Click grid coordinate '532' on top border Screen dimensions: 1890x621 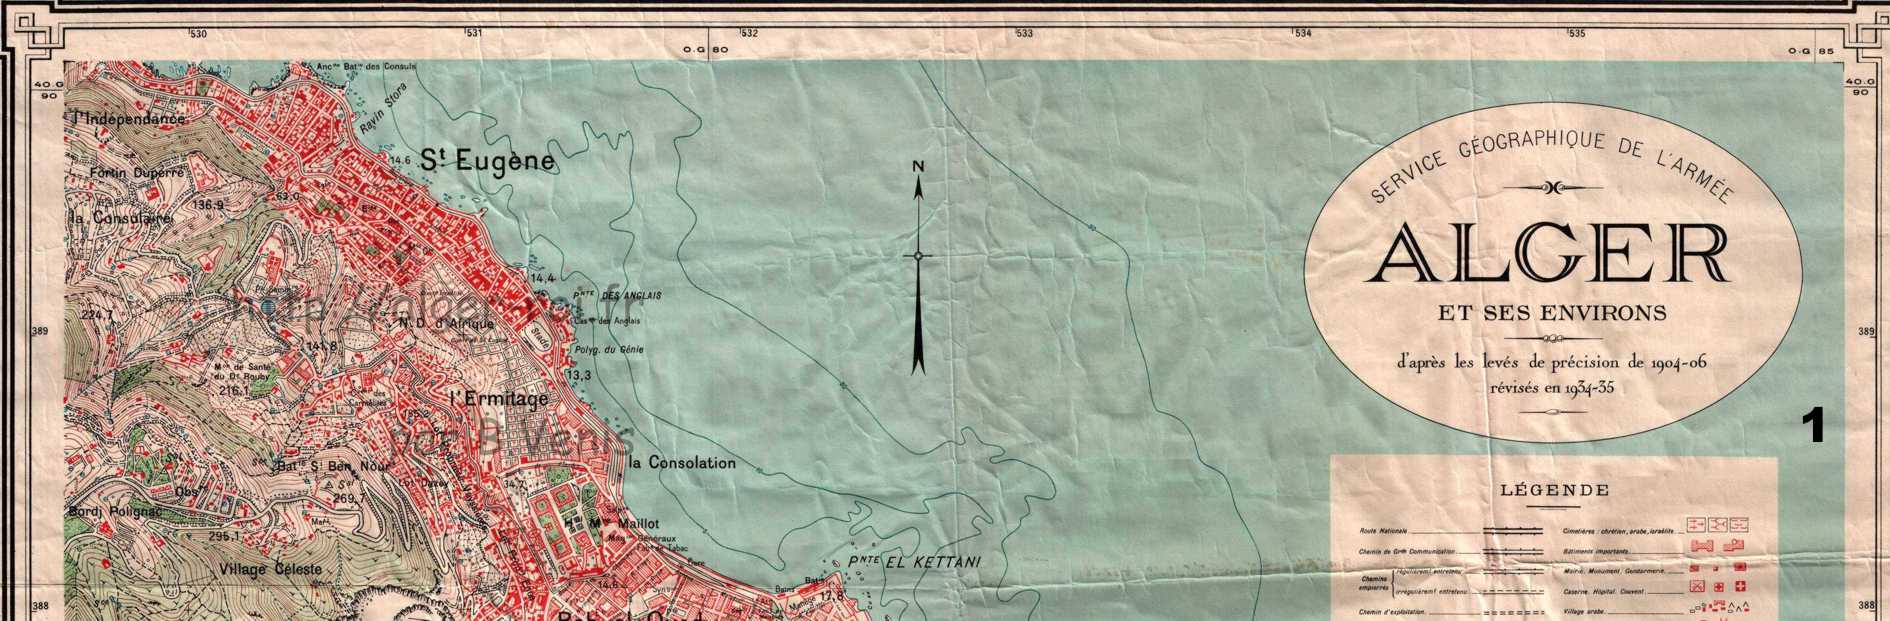(x=750, y=34)
